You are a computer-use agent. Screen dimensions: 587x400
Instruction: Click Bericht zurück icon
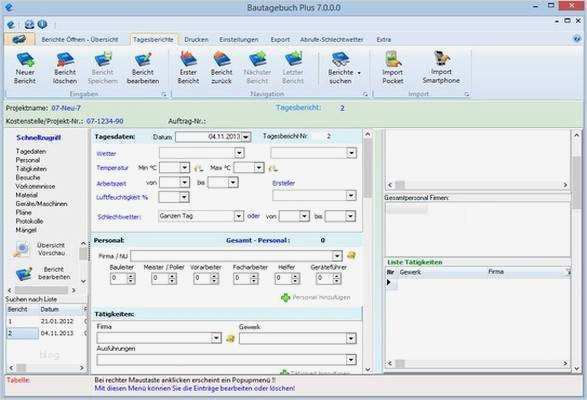click(x=222, y=59)
